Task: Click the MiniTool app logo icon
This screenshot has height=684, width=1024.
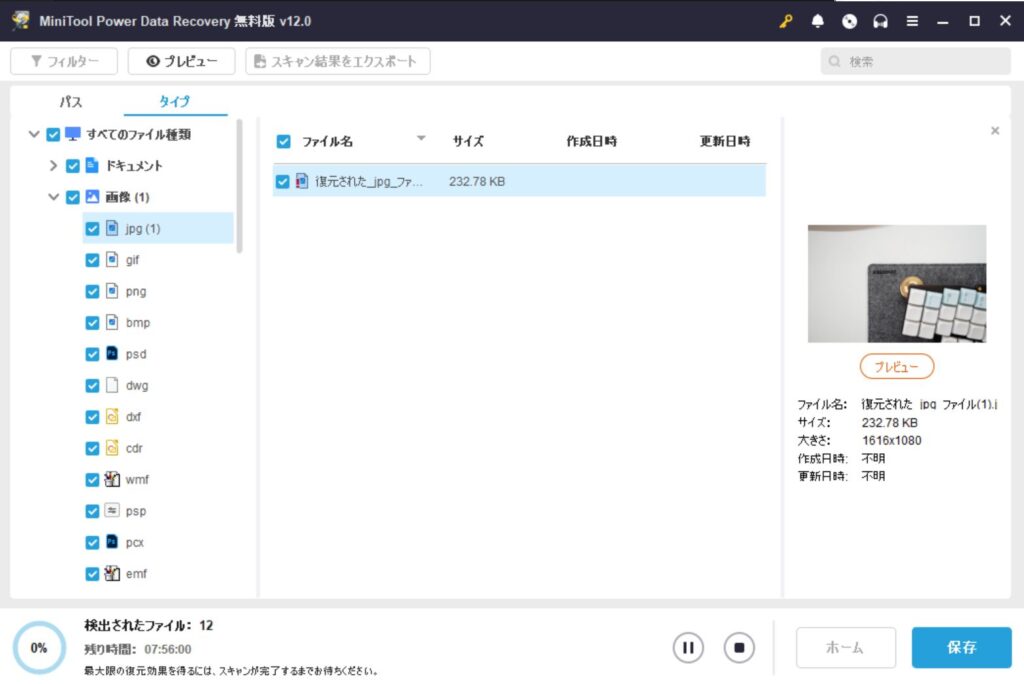Action: [x=21, y=20]
